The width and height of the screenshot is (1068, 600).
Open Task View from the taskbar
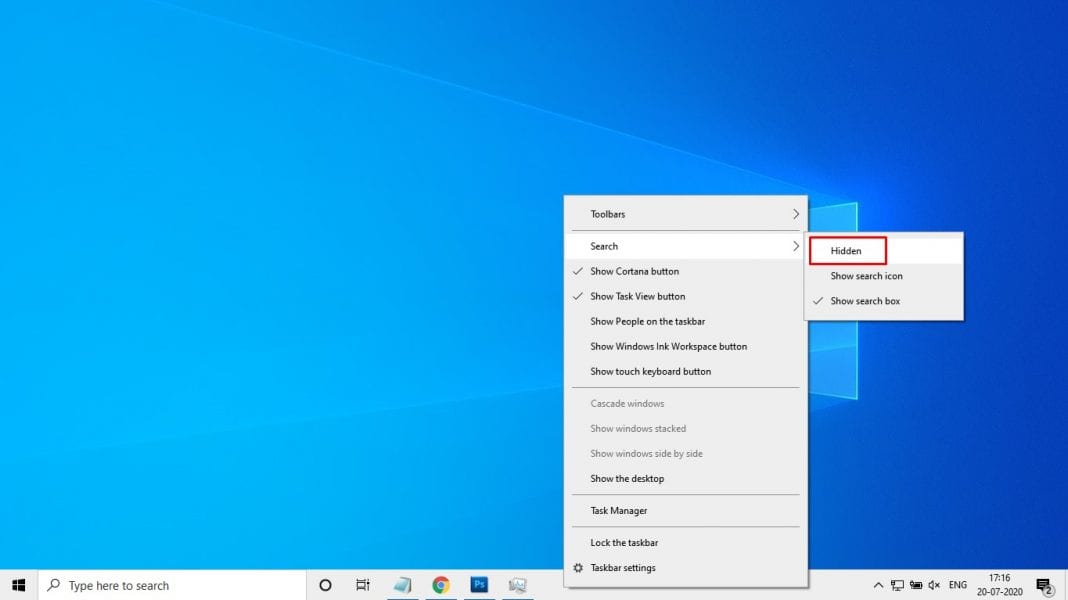pyautogui.click(x=362, y=585)
